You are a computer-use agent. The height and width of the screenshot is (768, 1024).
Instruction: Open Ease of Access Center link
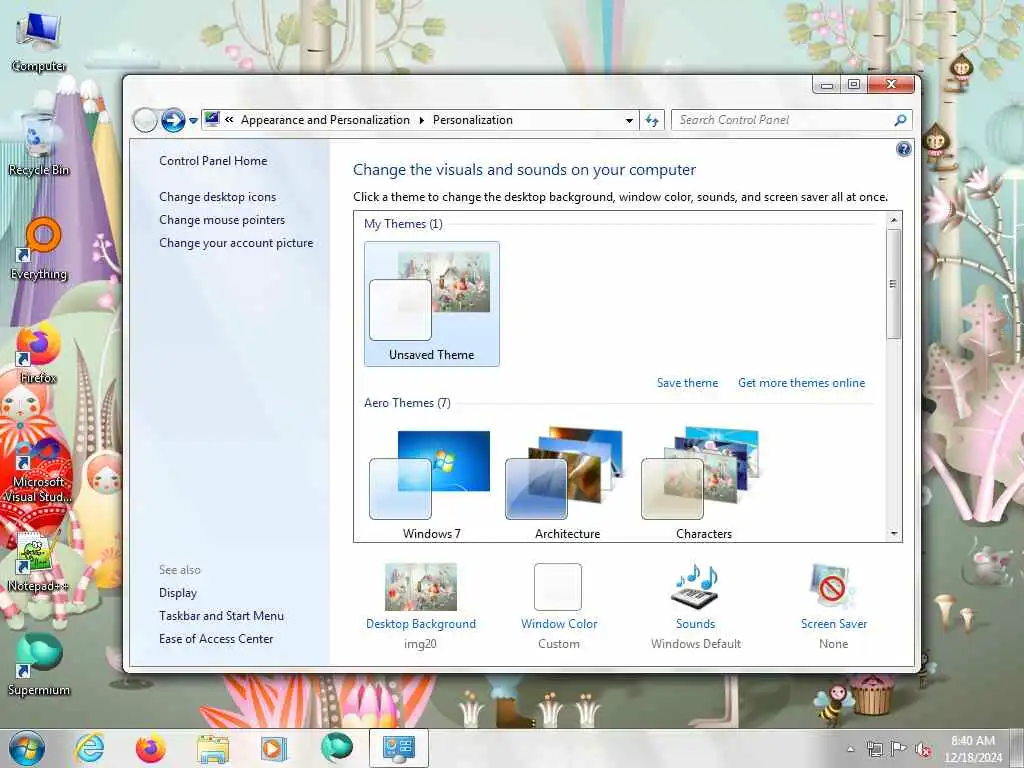216,639
